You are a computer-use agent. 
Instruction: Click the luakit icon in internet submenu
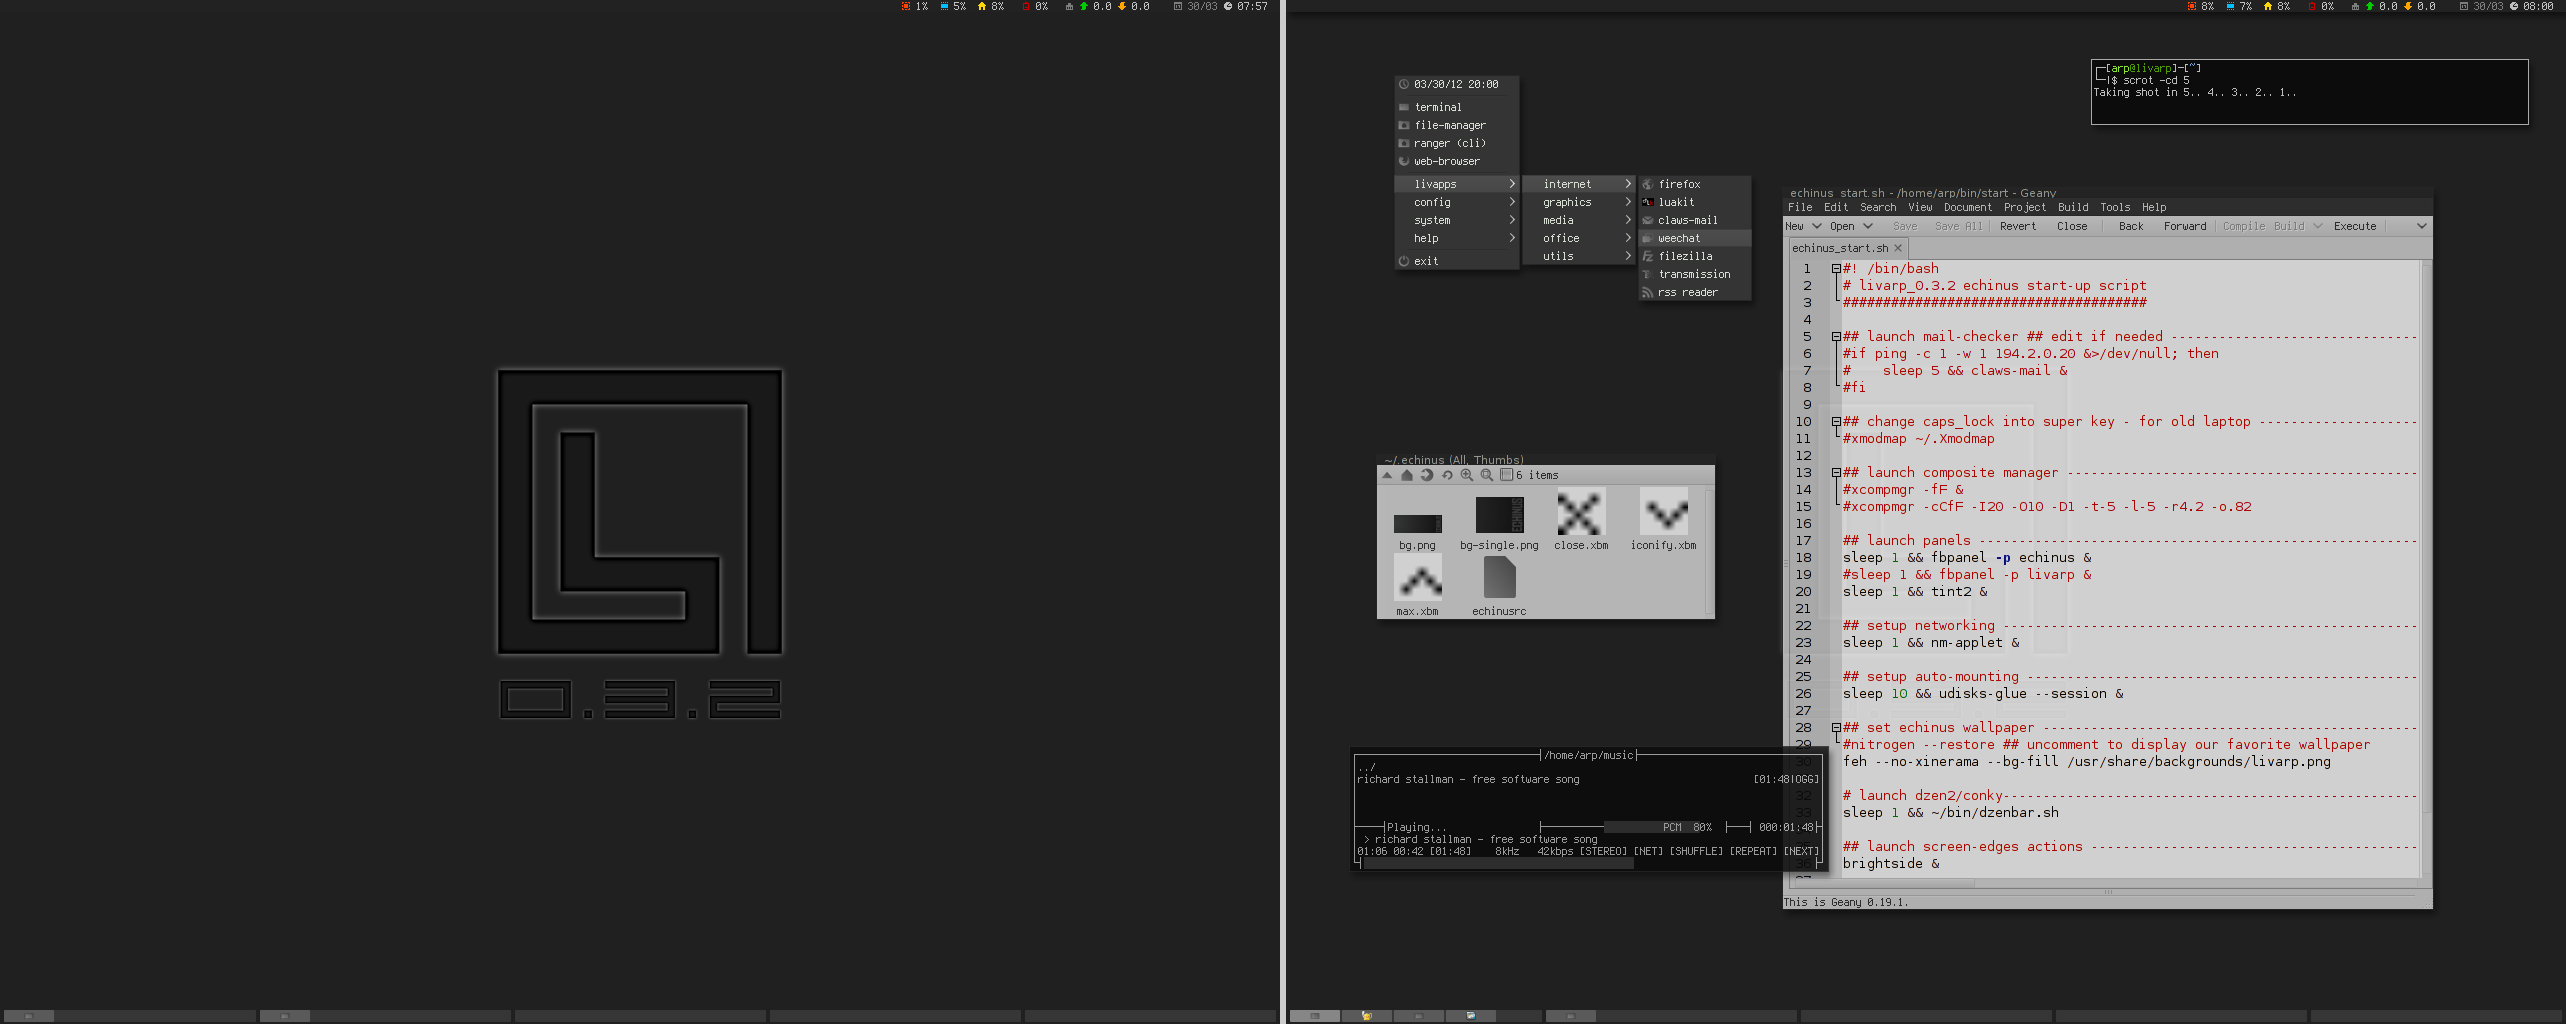point(1648,202)
